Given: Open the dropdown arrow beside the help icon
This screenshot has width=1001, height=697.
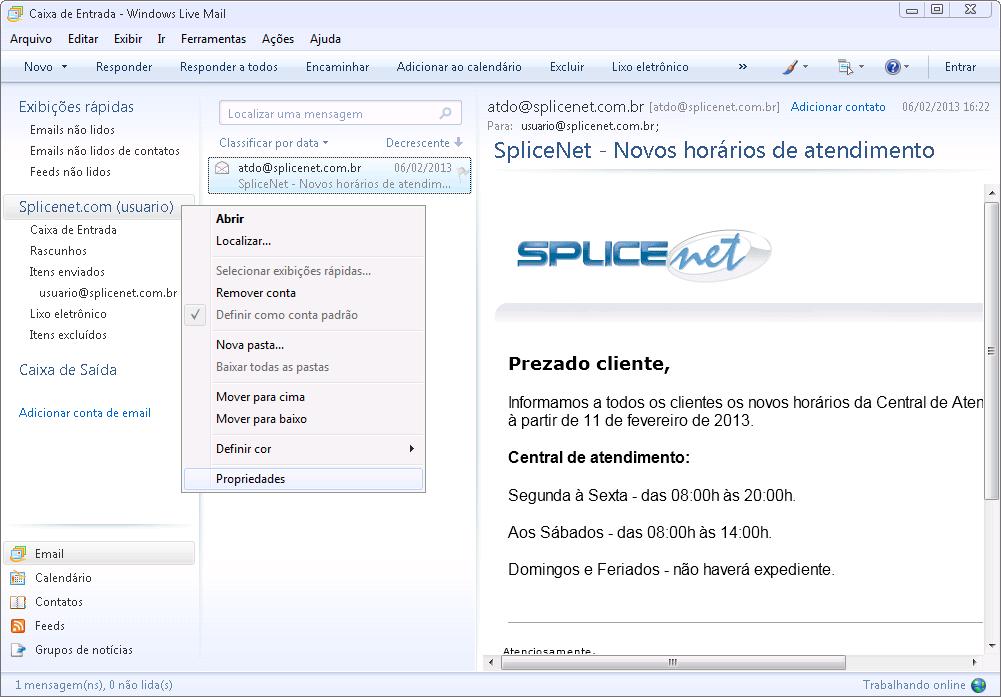Looking at the screenshot, I should coord(906,67).
